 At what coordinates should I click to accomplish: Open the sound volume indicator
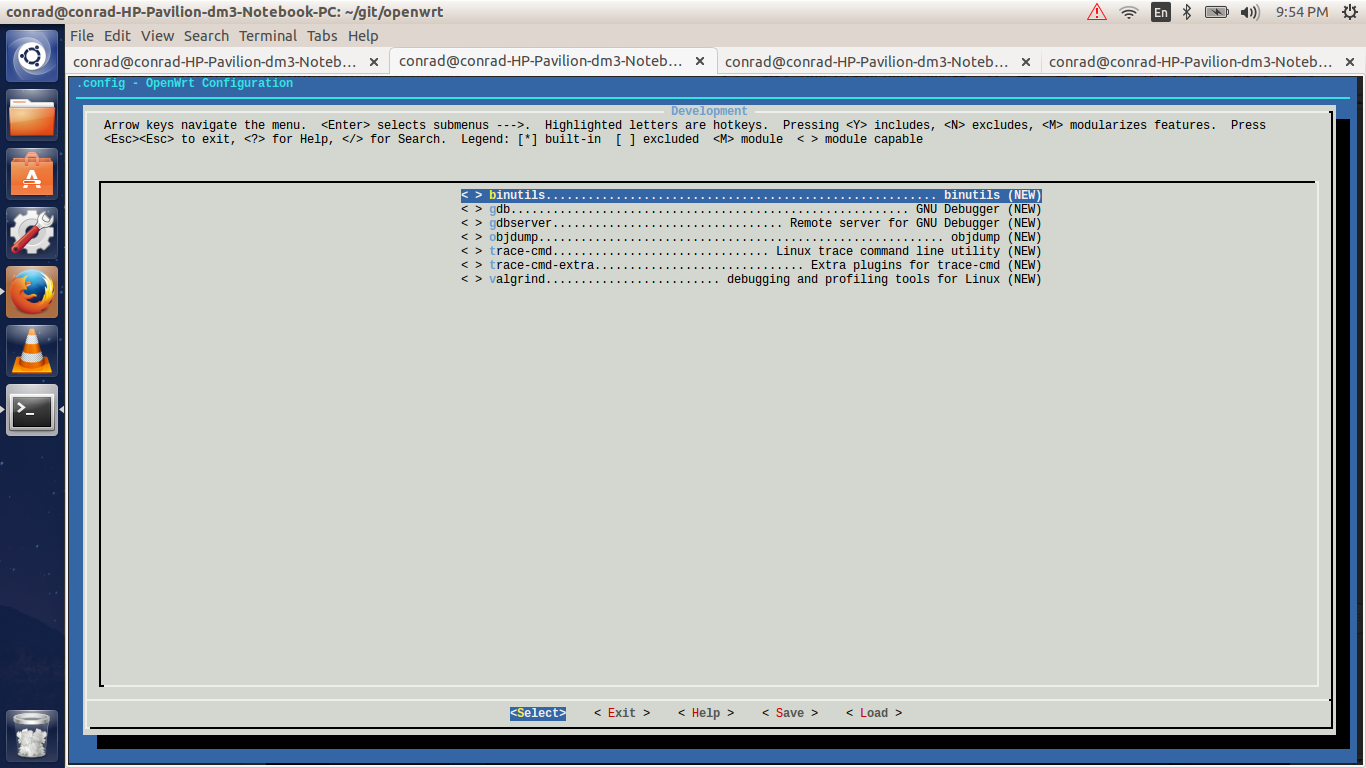[x=1250, y=12]
